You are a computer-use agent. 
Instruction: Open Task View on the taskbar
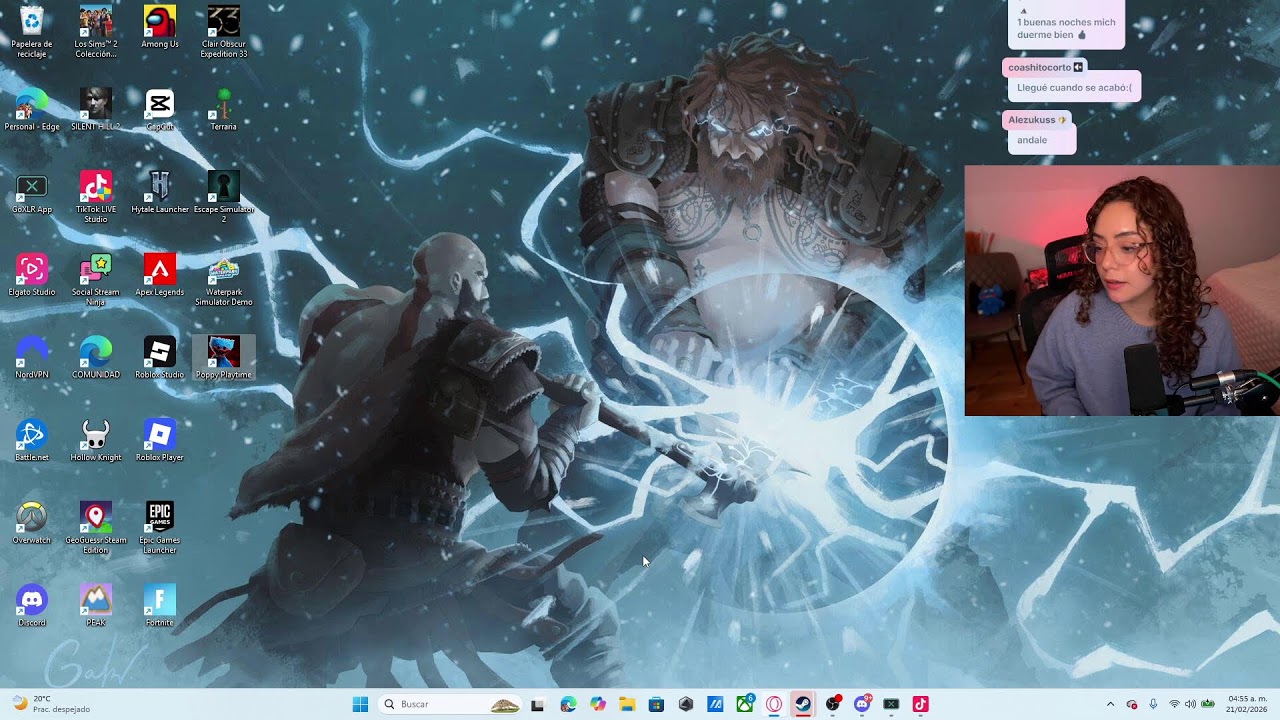tap(537, 704)
